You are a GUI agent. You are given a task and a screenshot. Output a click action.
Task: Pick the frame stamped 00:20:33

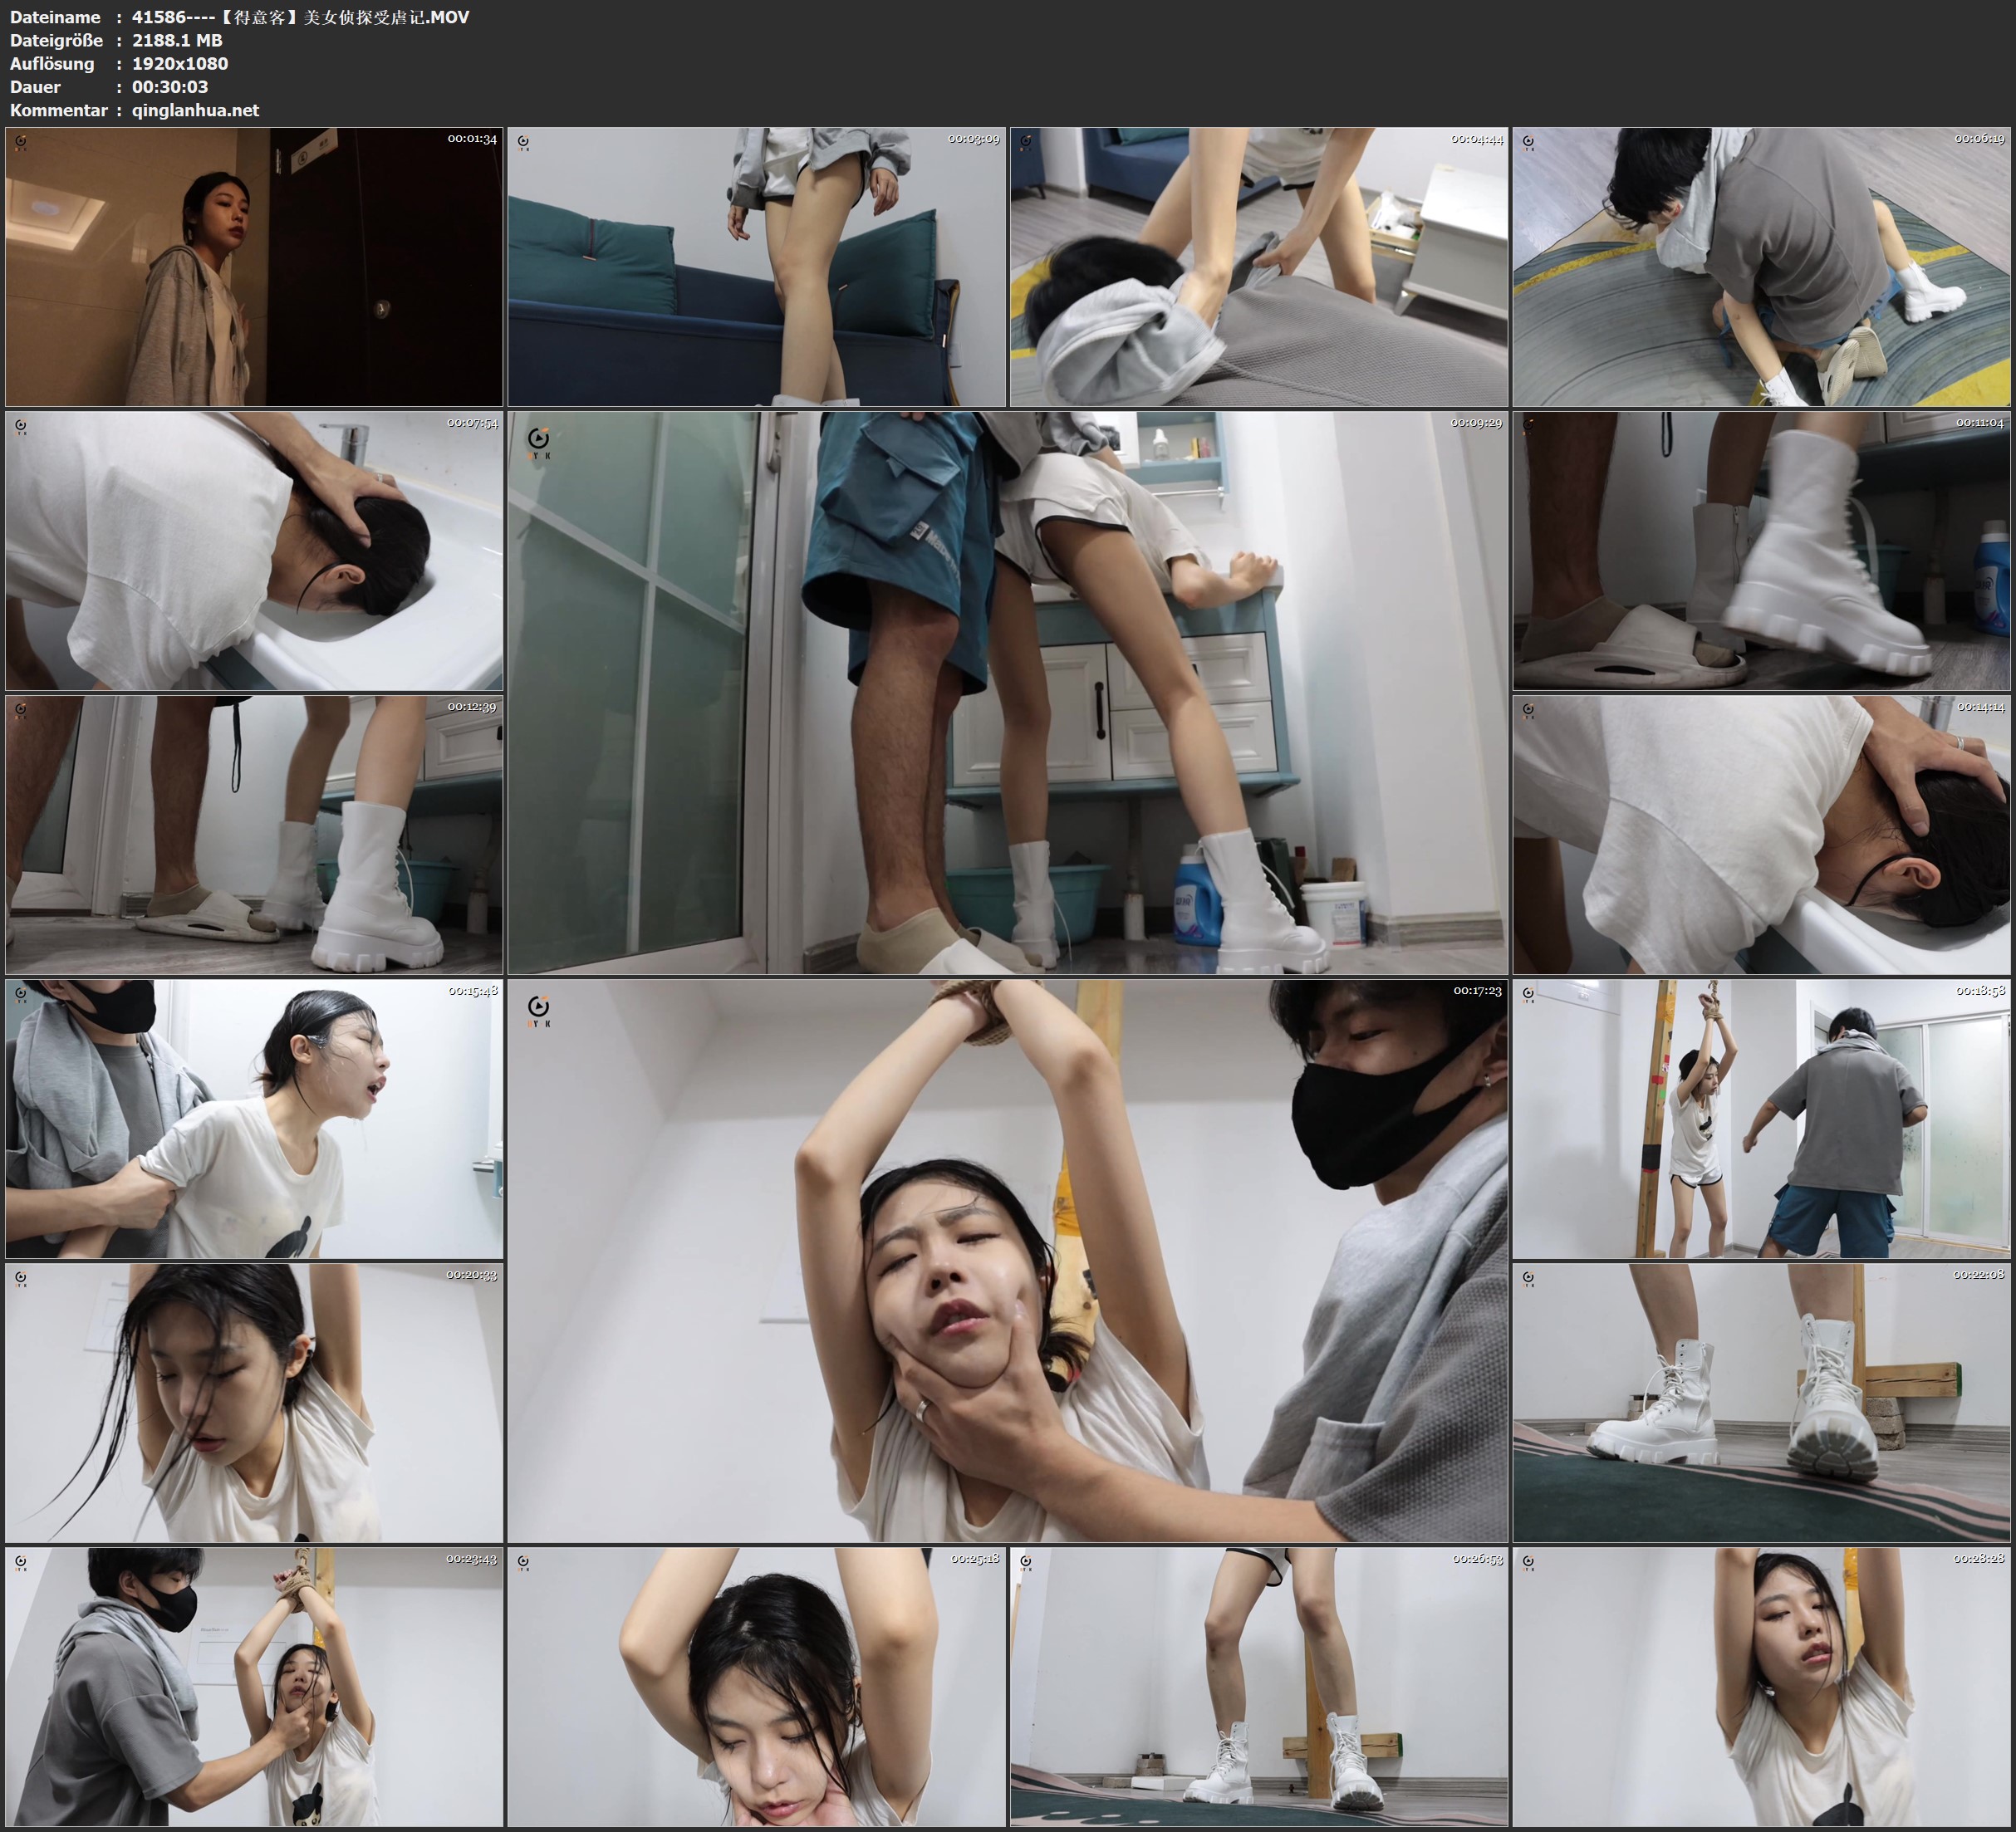pos(254,1402)
